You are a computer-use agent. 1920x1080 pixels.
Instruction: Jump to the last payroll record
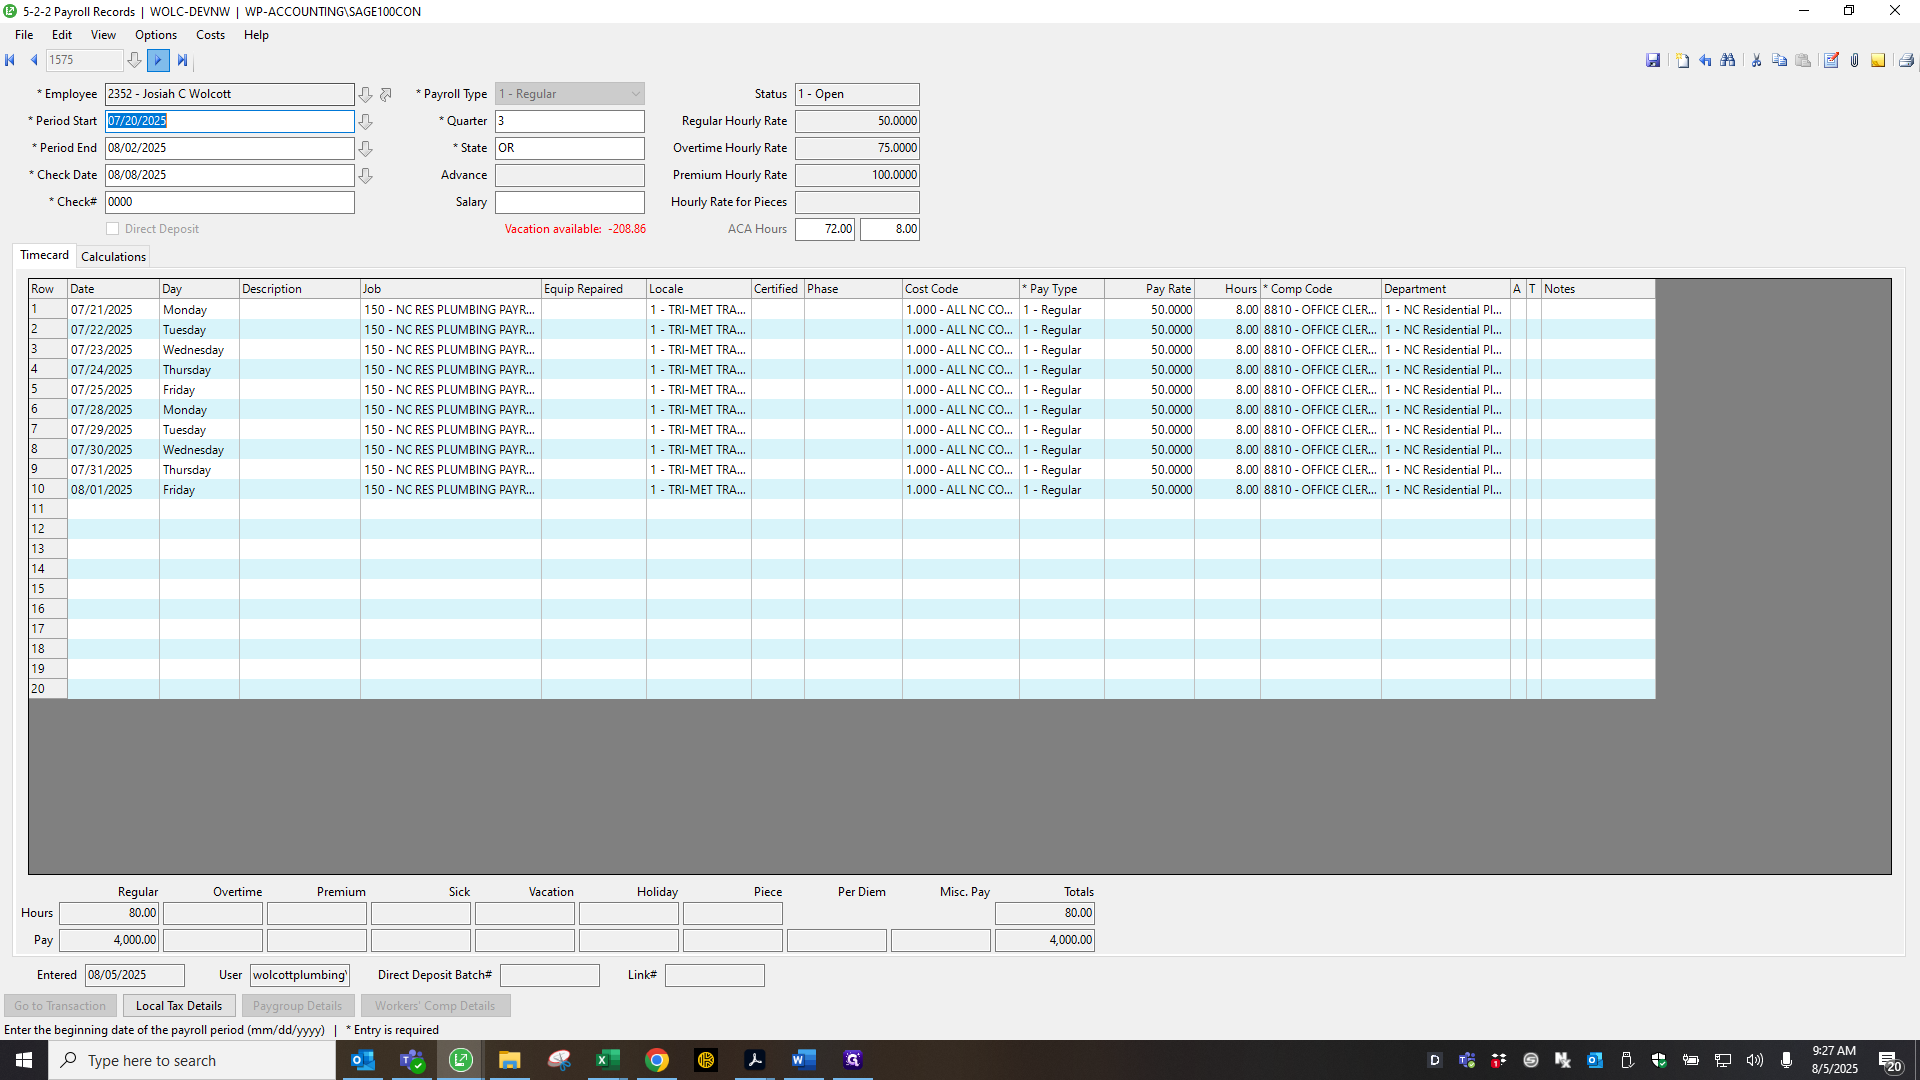coord(182,60)
